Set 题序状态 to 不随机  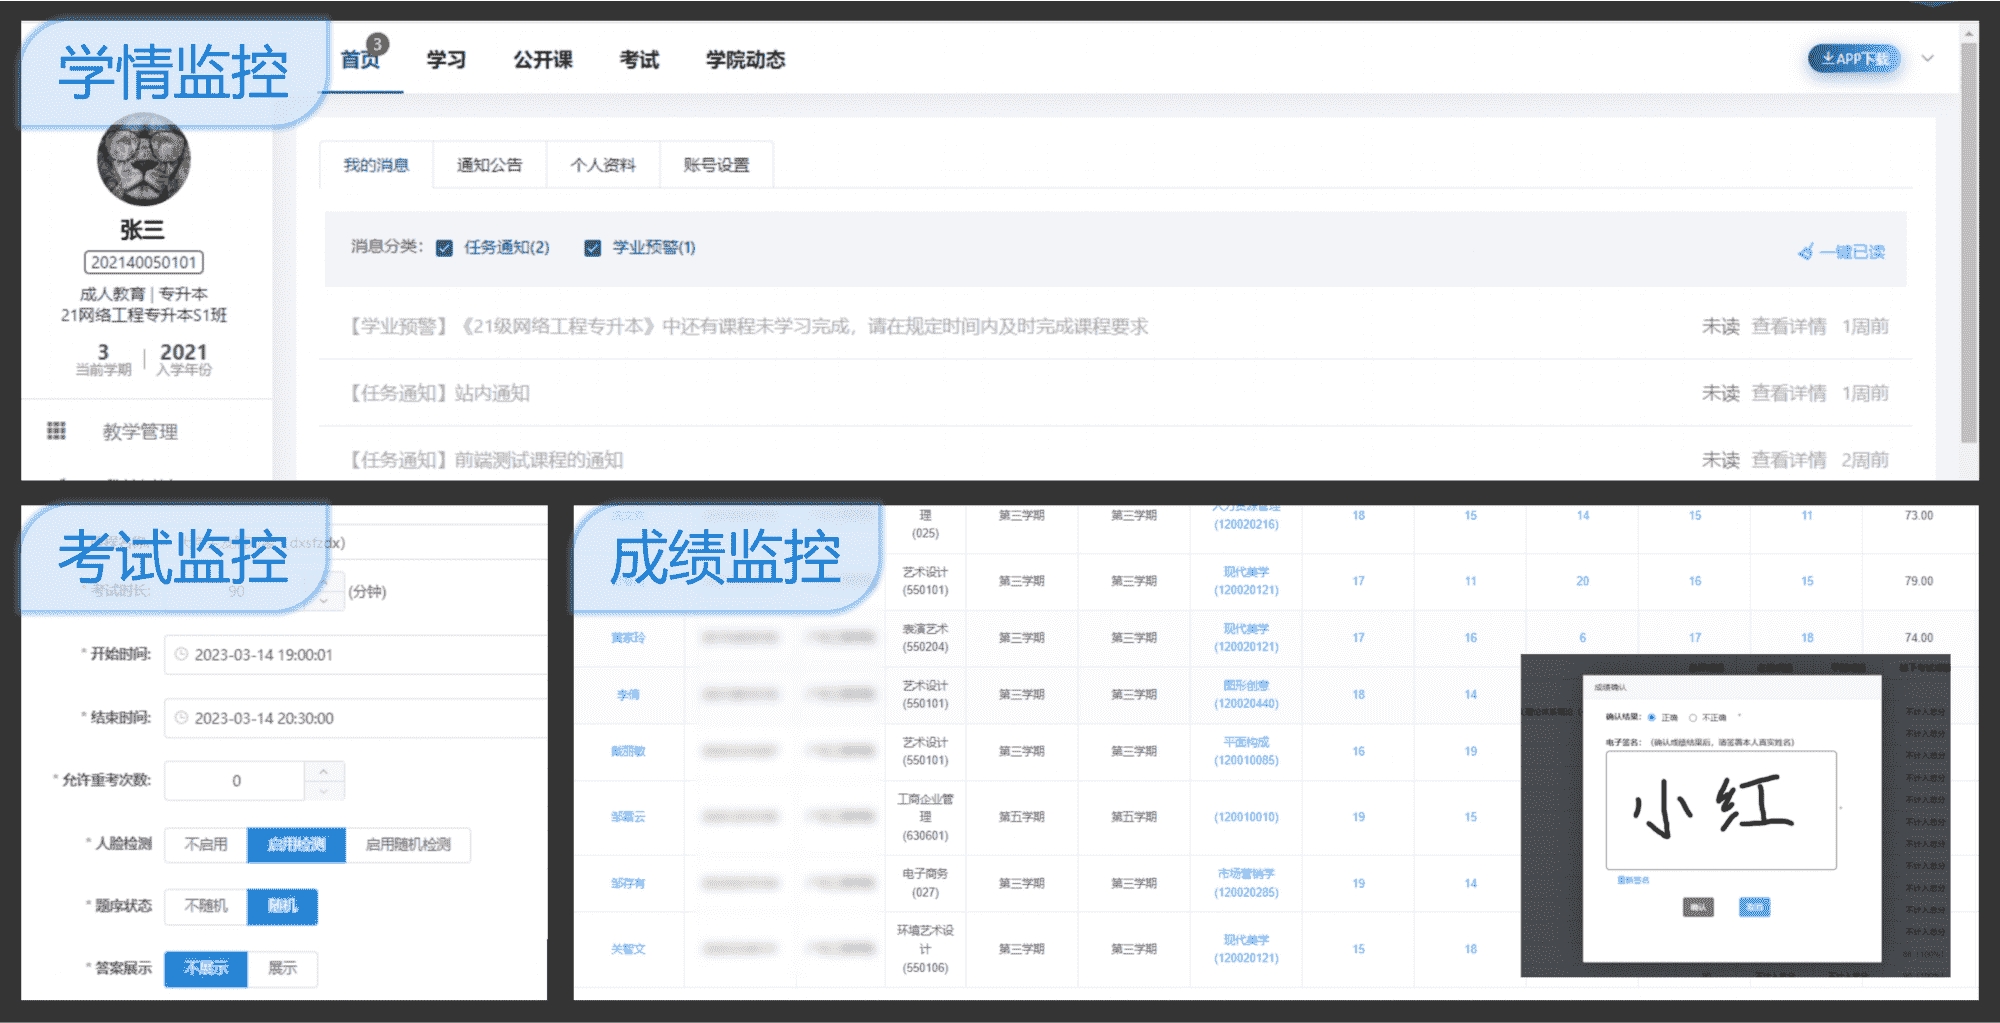click(206, 906)
